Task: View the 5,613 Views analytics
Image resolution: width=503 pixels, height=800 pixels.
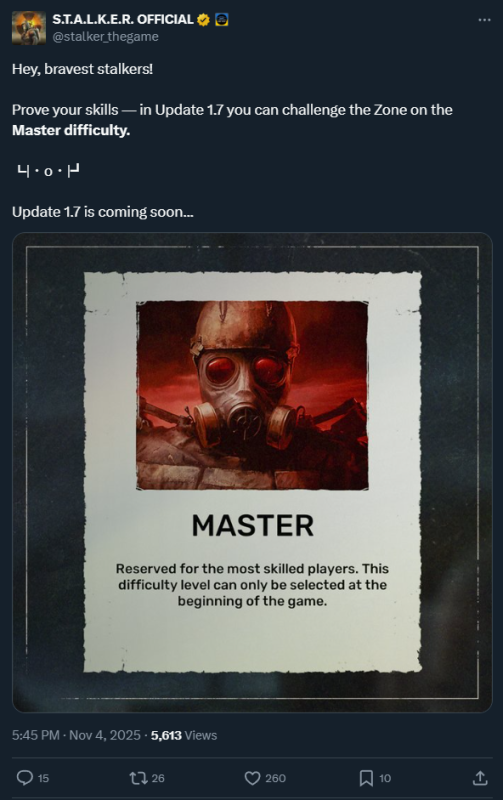Action: 184,735
